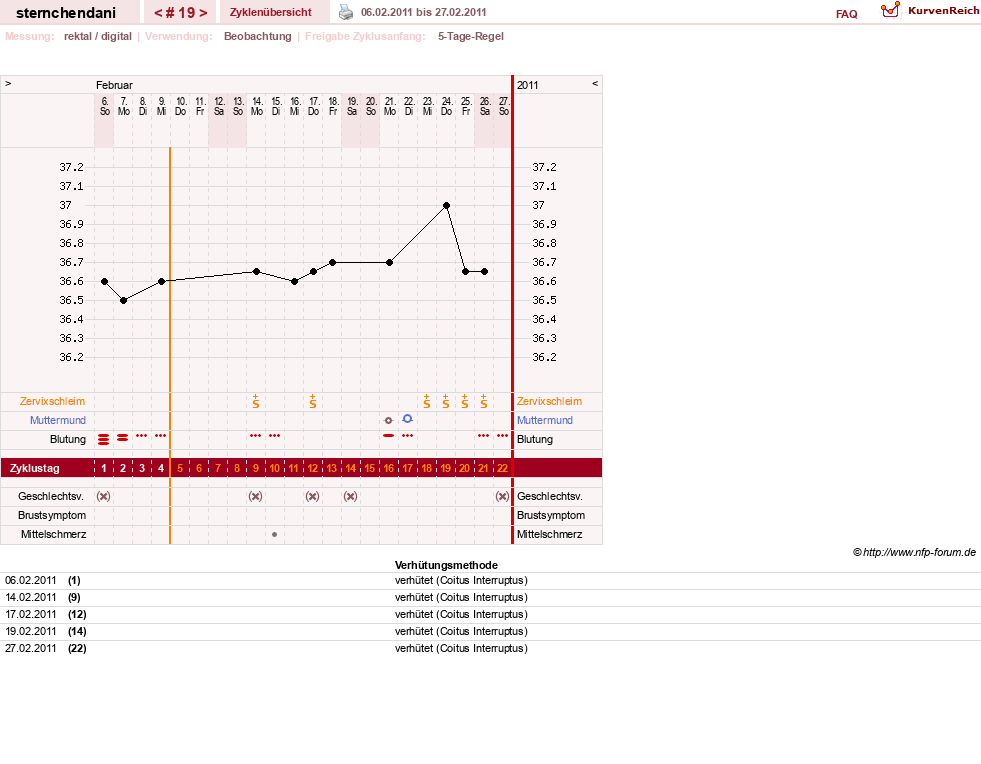Click the < arrow right of 2011

tap(595, 83)
